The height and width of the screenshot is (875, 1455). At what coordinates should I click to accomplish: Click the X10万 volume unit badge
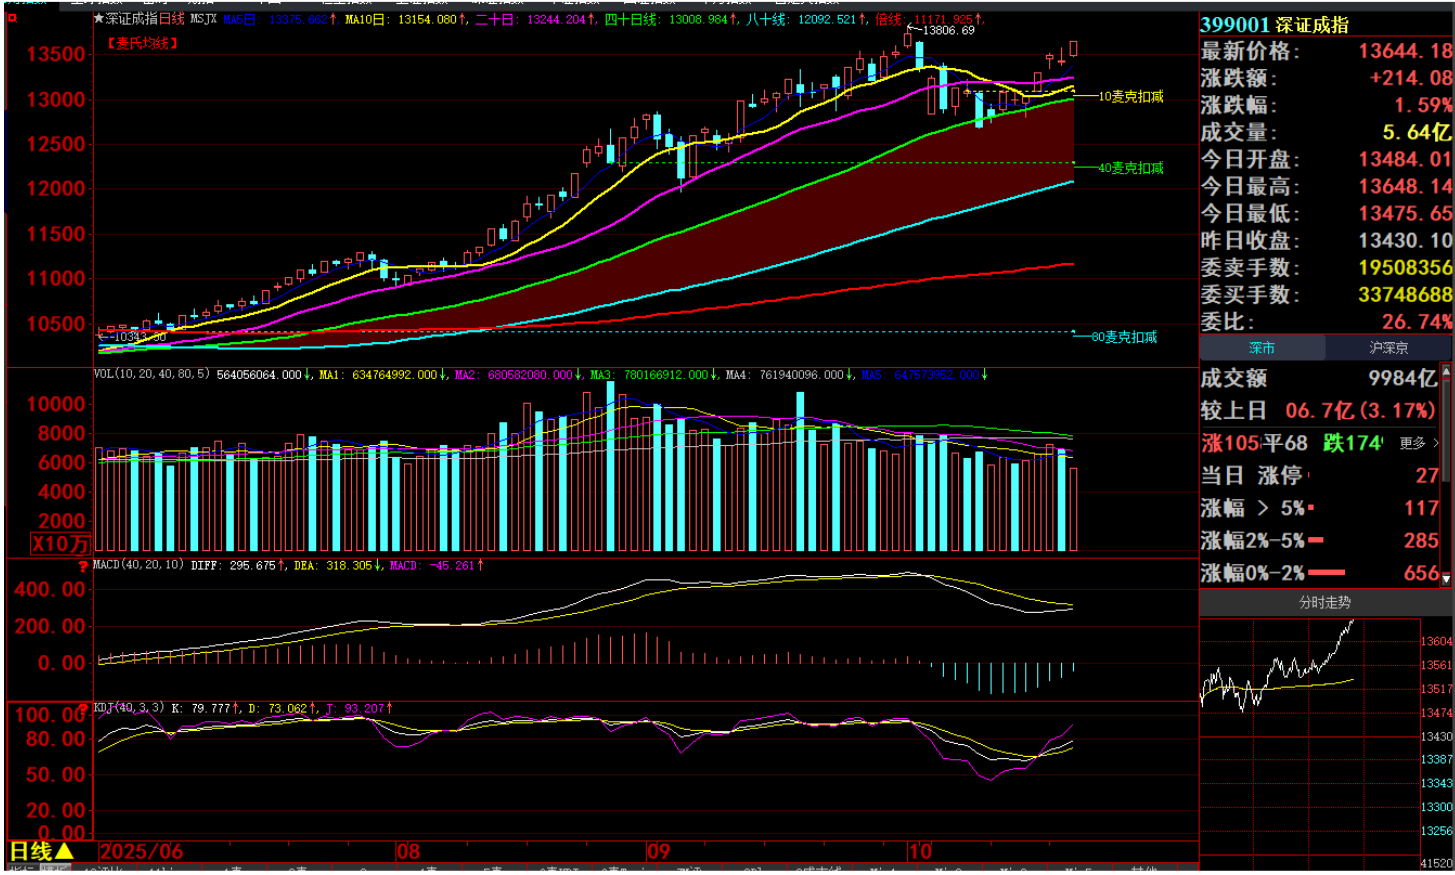tap(60, 544)
